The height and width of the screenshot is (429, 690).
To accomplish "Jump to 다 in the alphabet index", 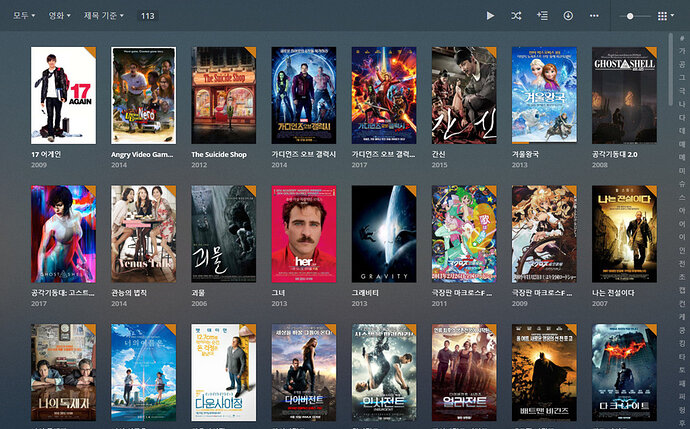I will (682, 117).
